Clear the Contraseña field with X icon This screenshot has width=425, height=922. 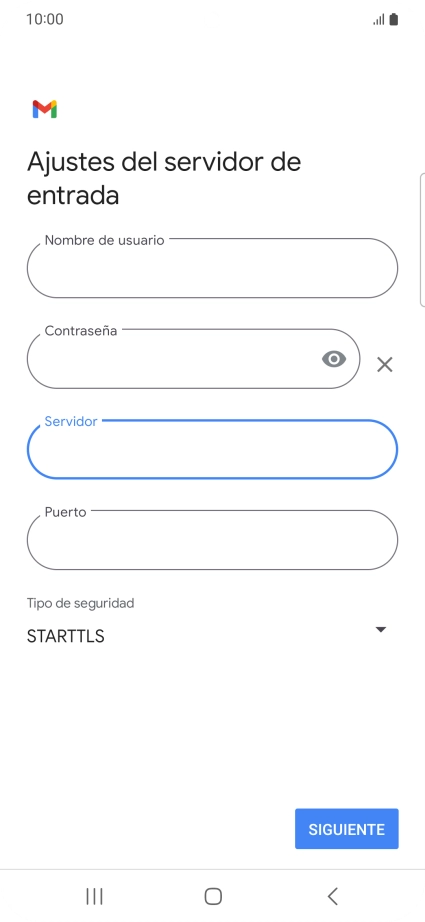[384, 365]
